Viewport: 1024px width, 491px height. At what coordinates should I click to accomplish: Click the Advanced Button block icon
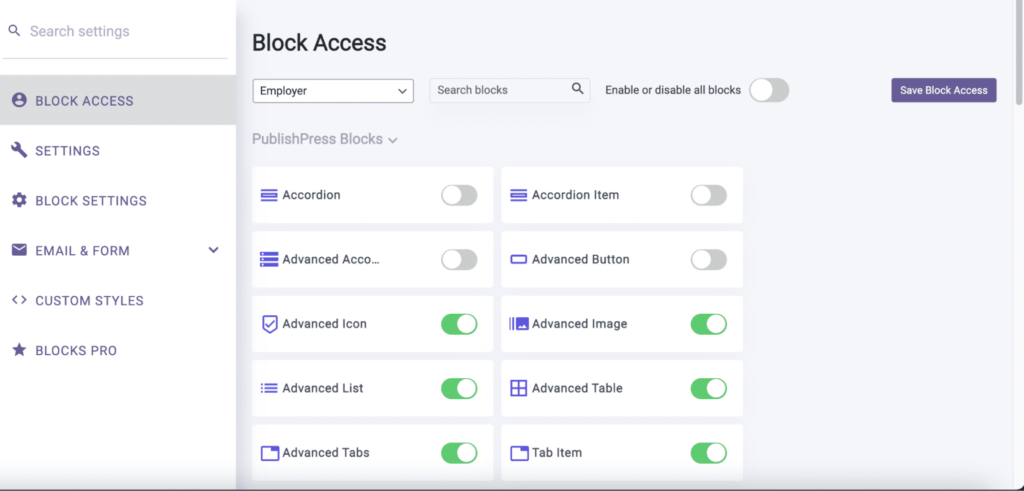click(519, 259)
